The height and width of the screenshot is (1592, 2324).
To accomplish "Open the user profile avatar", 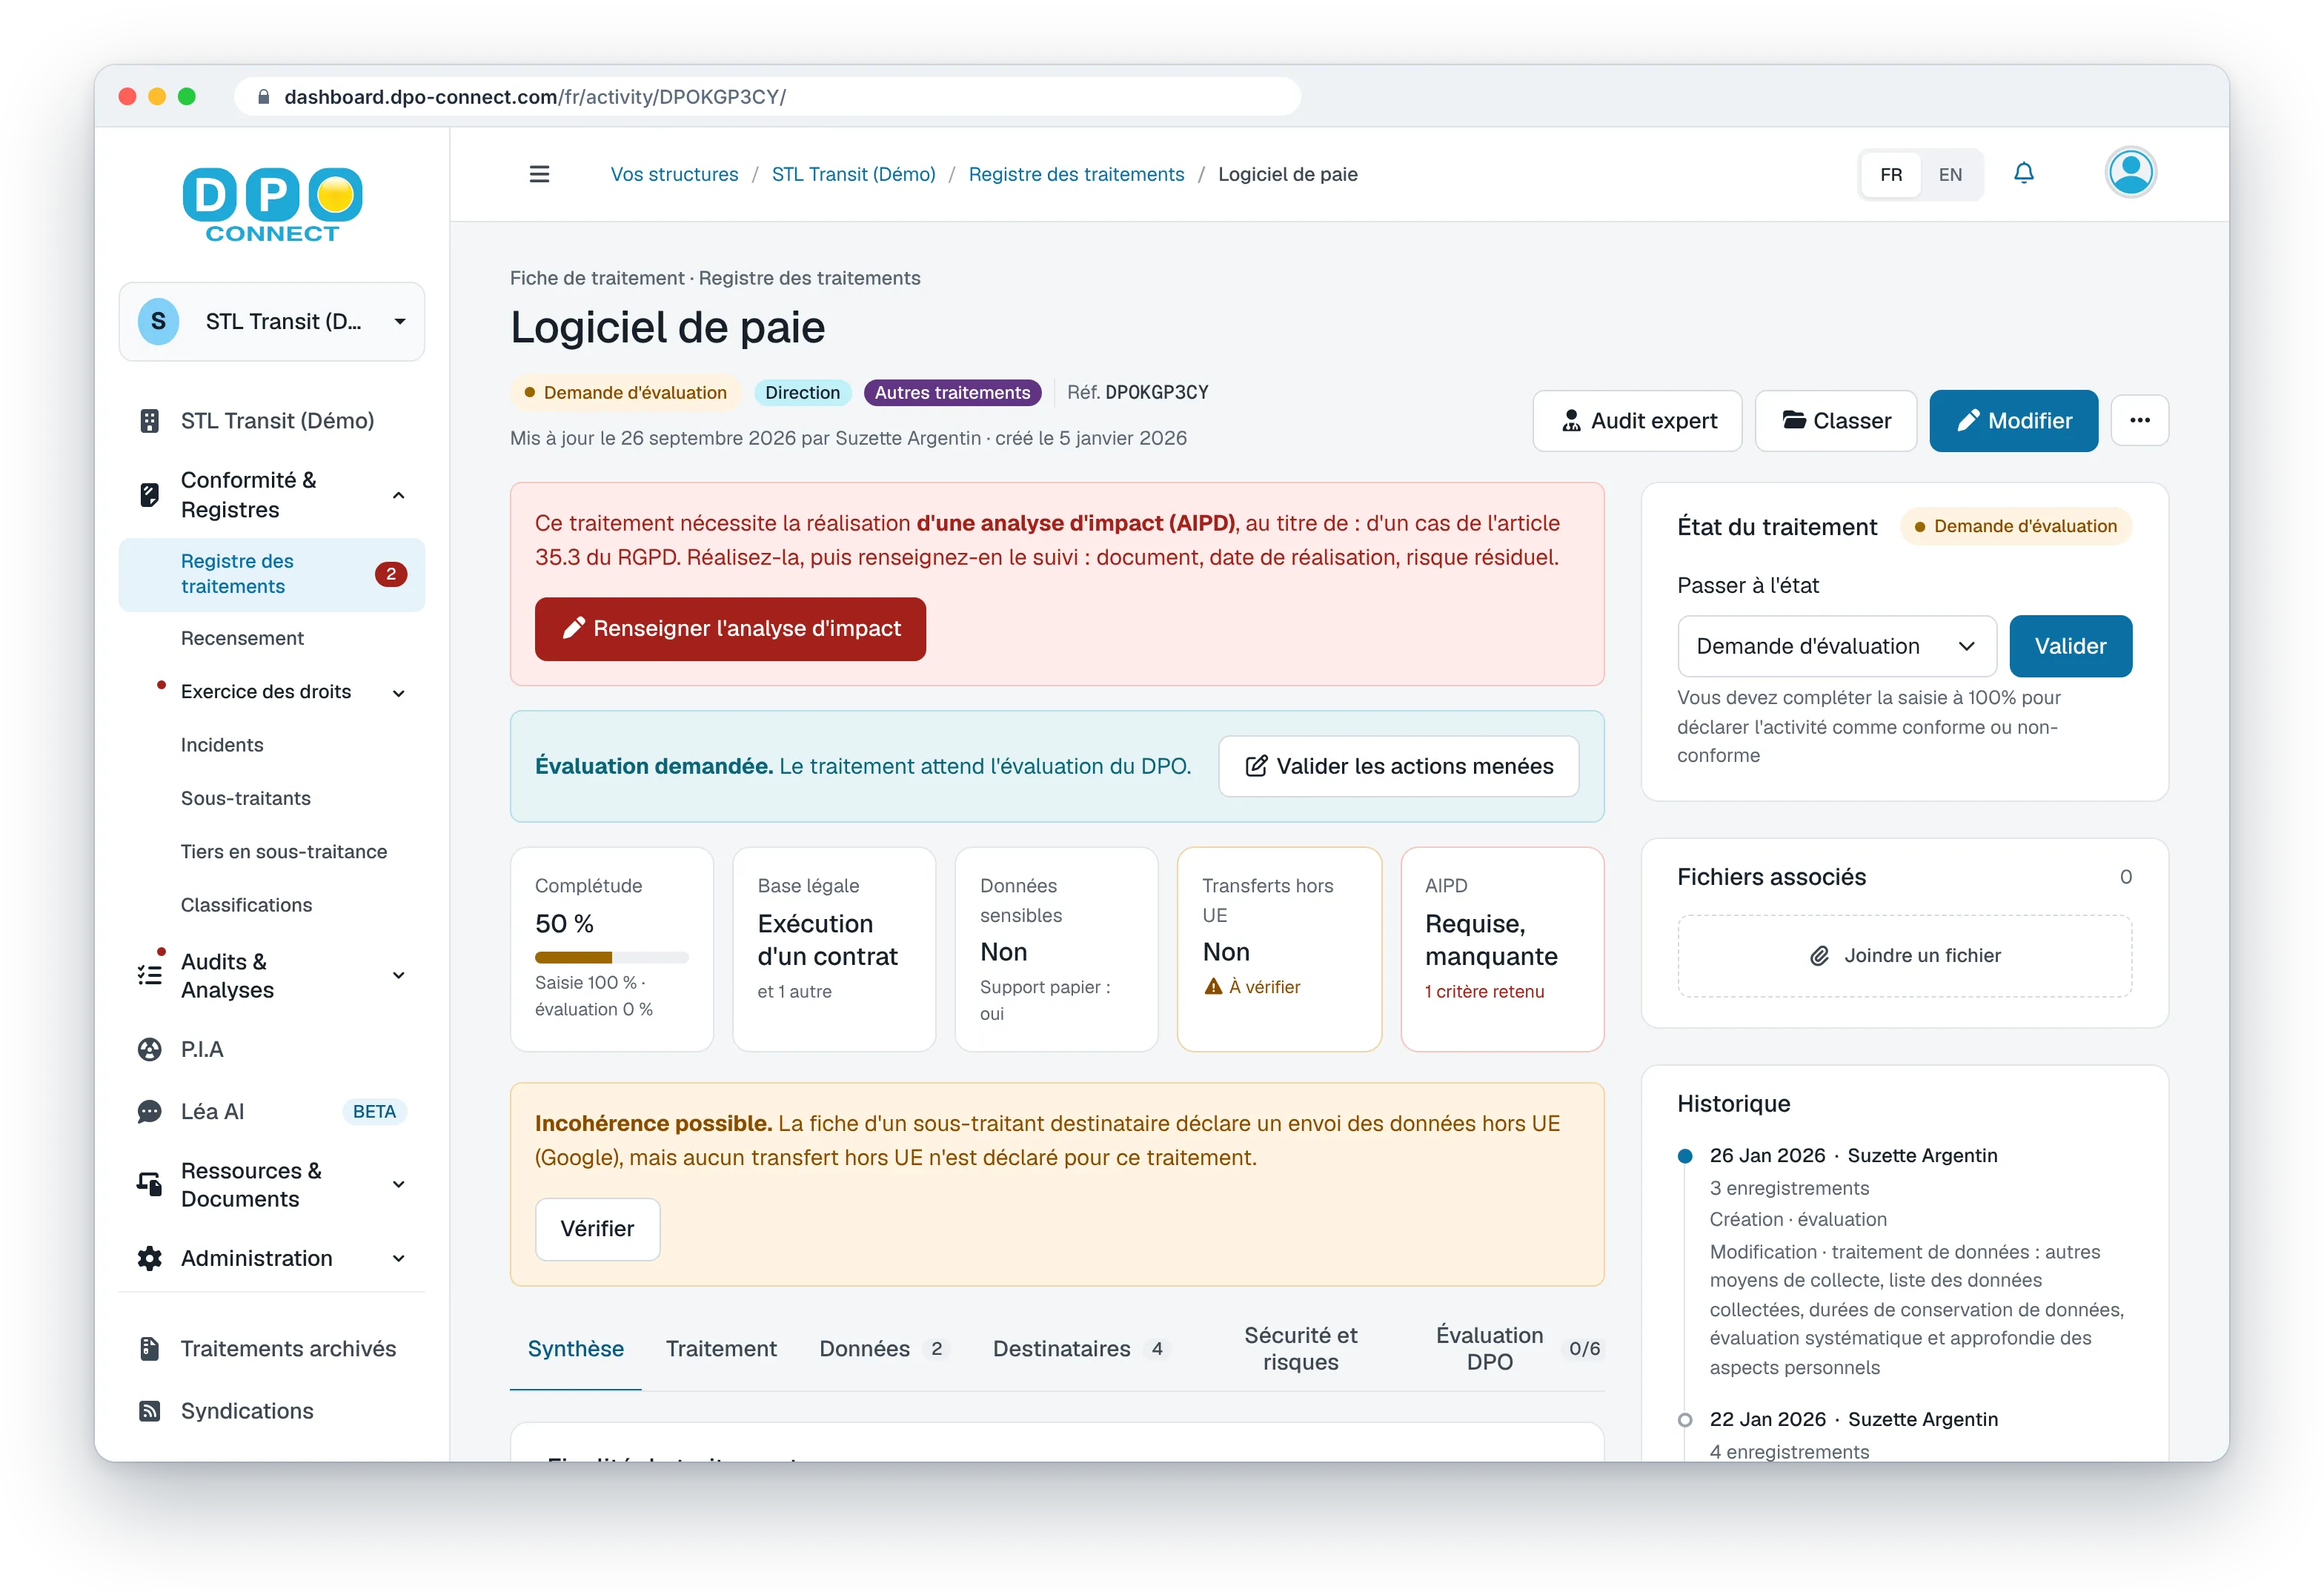I will coord(2130,173).
